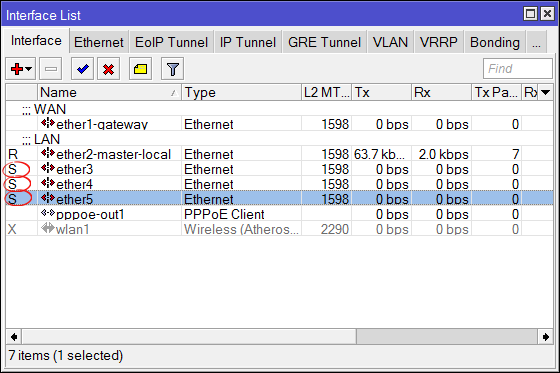This screenshot has width=560, height=373.
Task: Open the funnel filter tool
Action: tap(172, 69)
